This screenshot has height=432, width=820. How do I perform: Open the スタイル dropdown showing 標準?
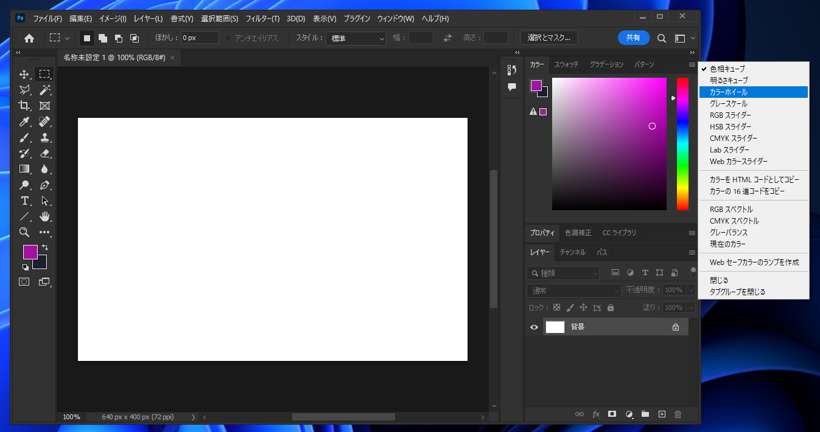tap(356, 38)
